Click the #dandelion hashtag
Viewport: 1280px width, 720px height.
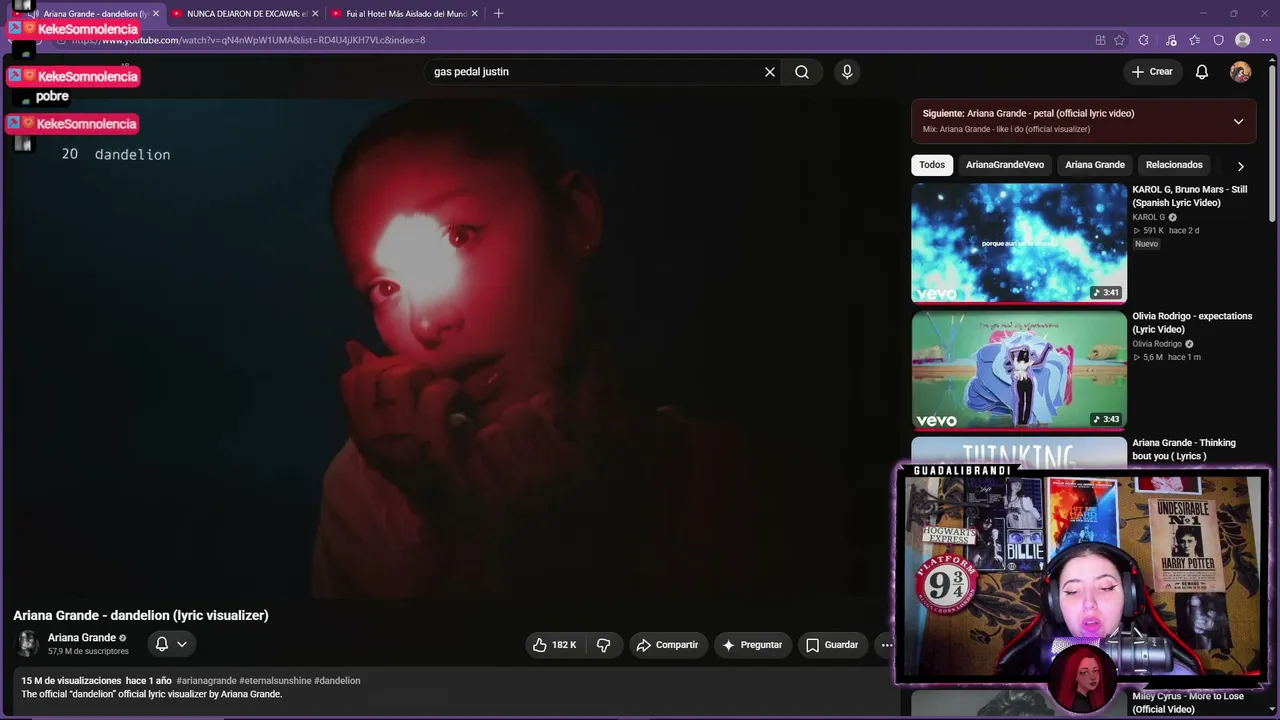click(x=337, y=681)
